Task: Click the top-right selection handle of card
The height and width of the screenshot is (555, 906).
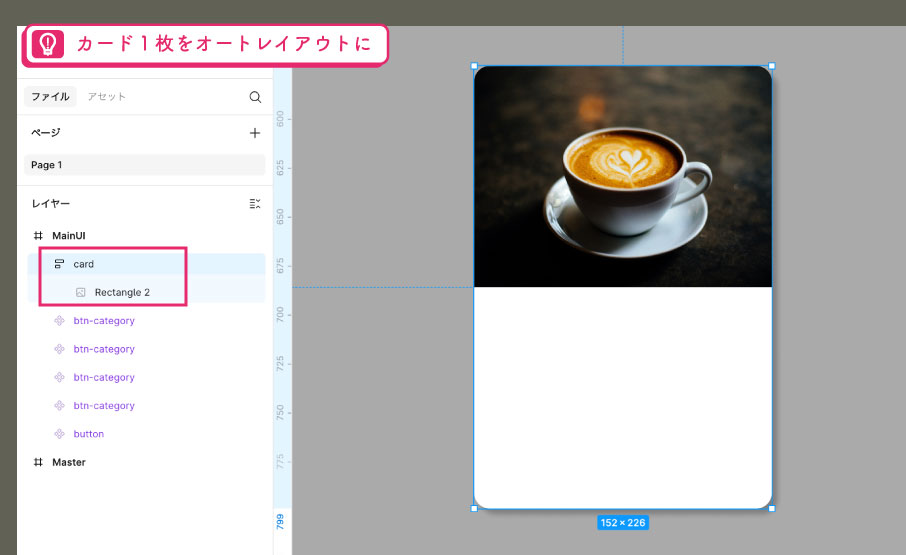Action: 772,66
